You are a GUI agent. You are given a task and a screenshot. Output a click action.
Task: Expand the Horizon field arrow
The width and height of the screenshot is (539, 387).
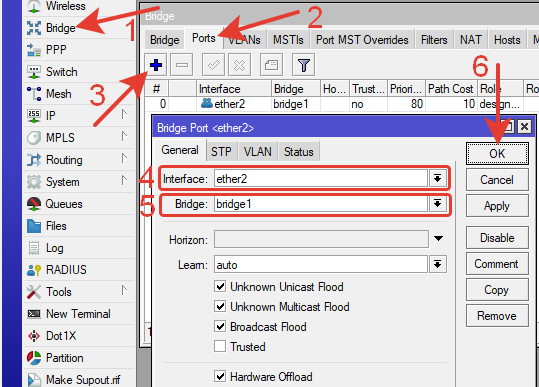(x=438, y=239)
